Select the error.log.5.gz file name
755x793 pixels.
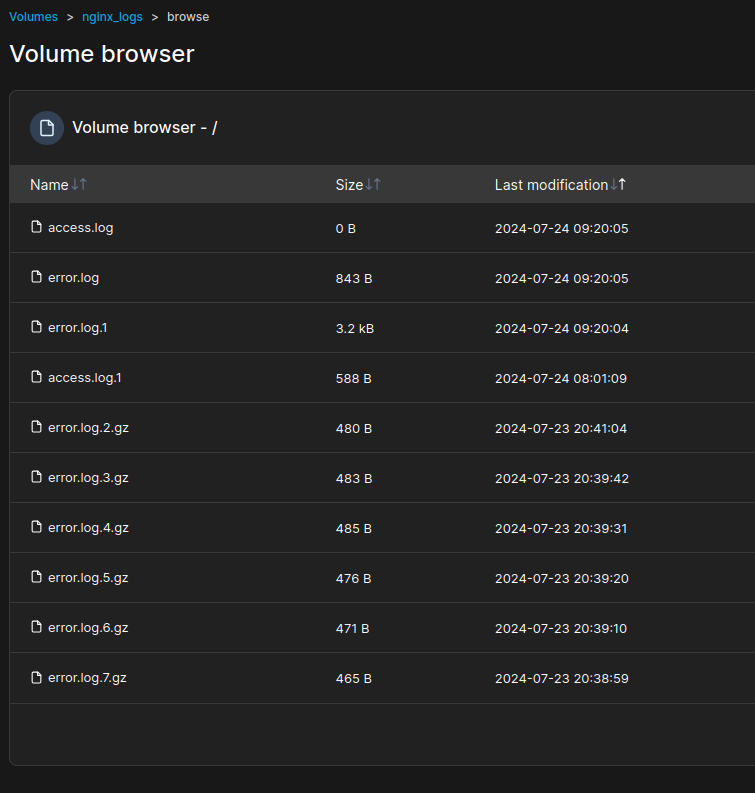pyautogui.click(x=88, y=578)
